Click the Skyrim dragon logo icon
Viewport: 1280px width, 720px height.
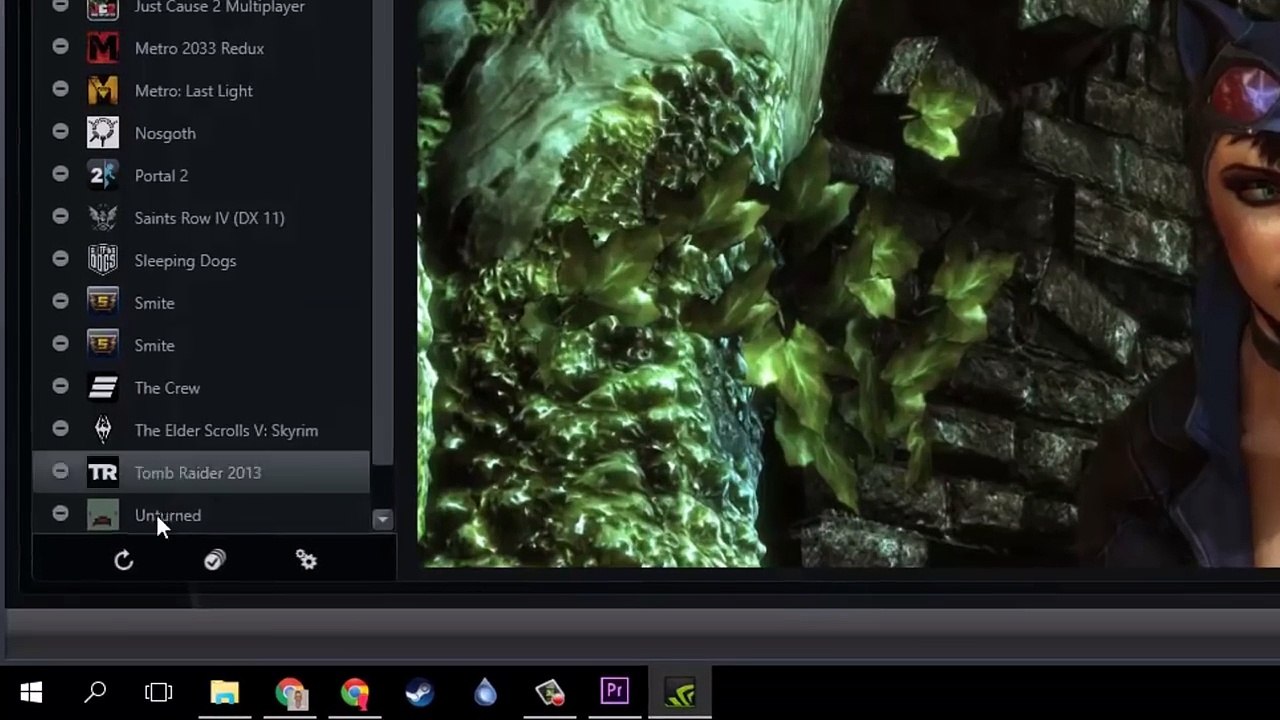(103, 430)
